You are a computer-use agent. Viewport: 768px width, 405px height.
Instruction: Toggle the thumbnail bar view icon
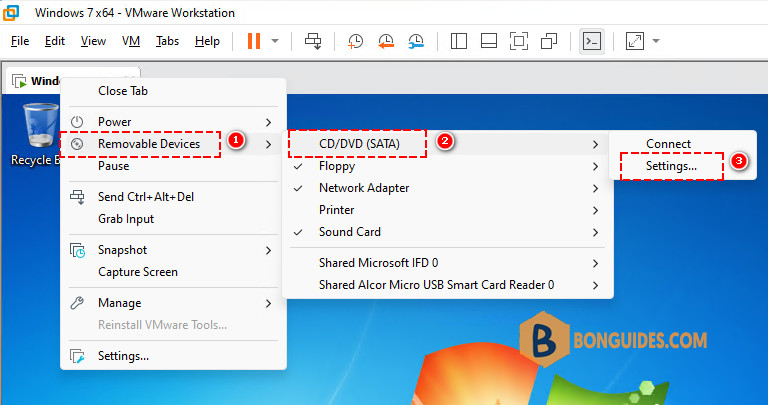[489, 41]
